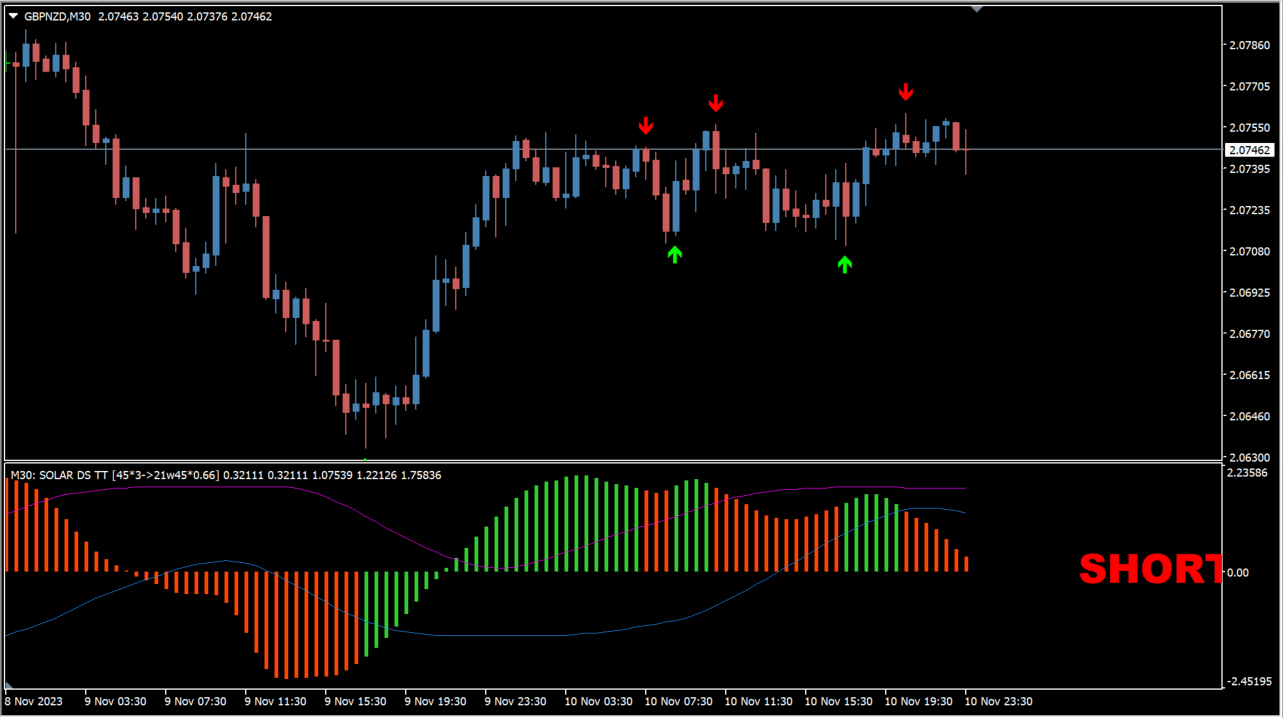Viewport: 1283px width, 718px height.
Task: Click the 2.23586 indicator maximum scale value
Action: pos(1249,474)
